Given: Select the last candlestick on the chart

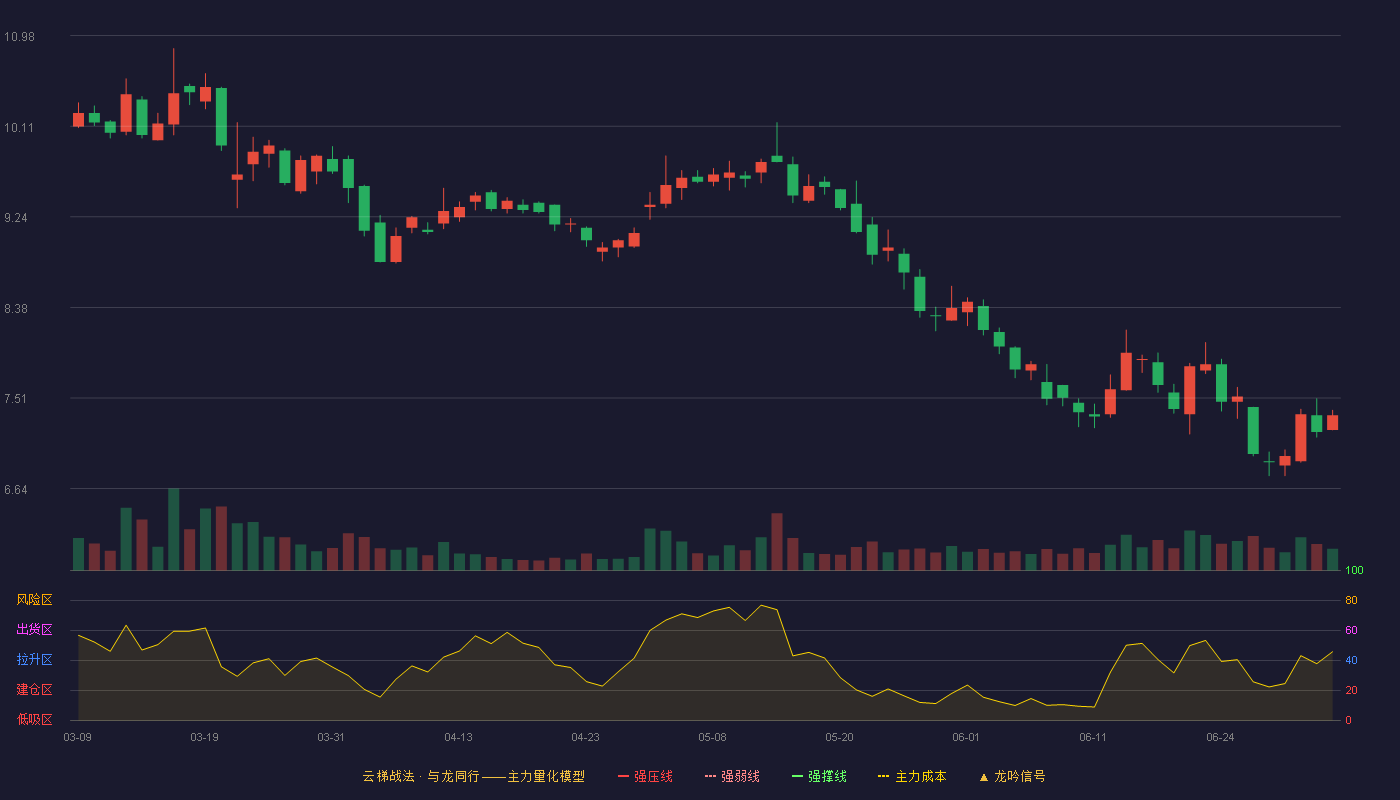Looking at the screenshot, I should 1332,421.
